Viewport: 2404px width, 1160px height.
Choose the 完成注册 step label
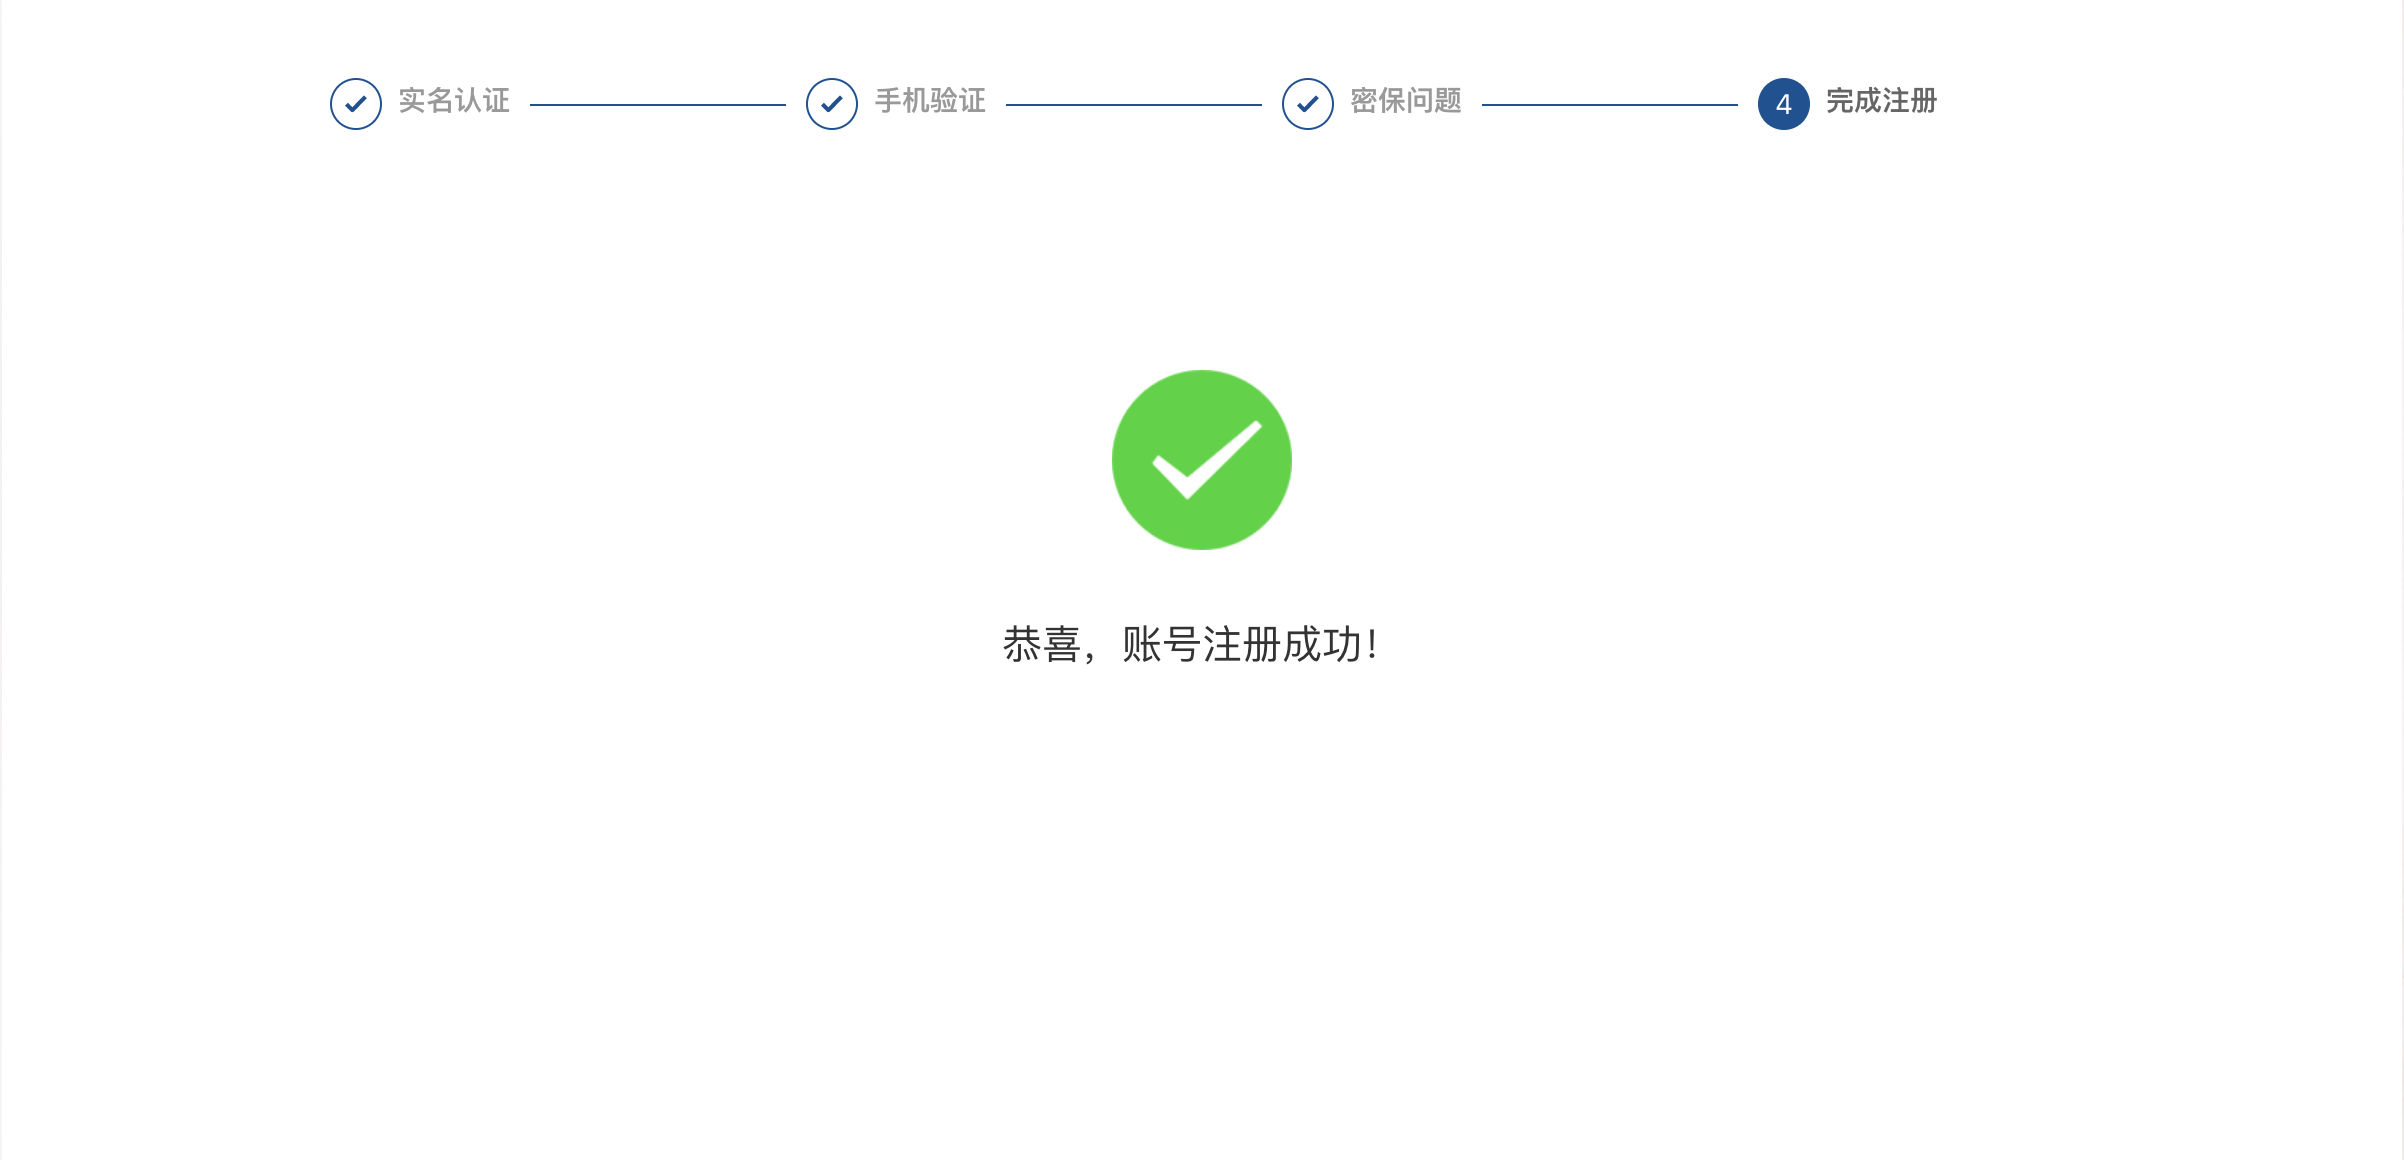(x=1882, y=101)
